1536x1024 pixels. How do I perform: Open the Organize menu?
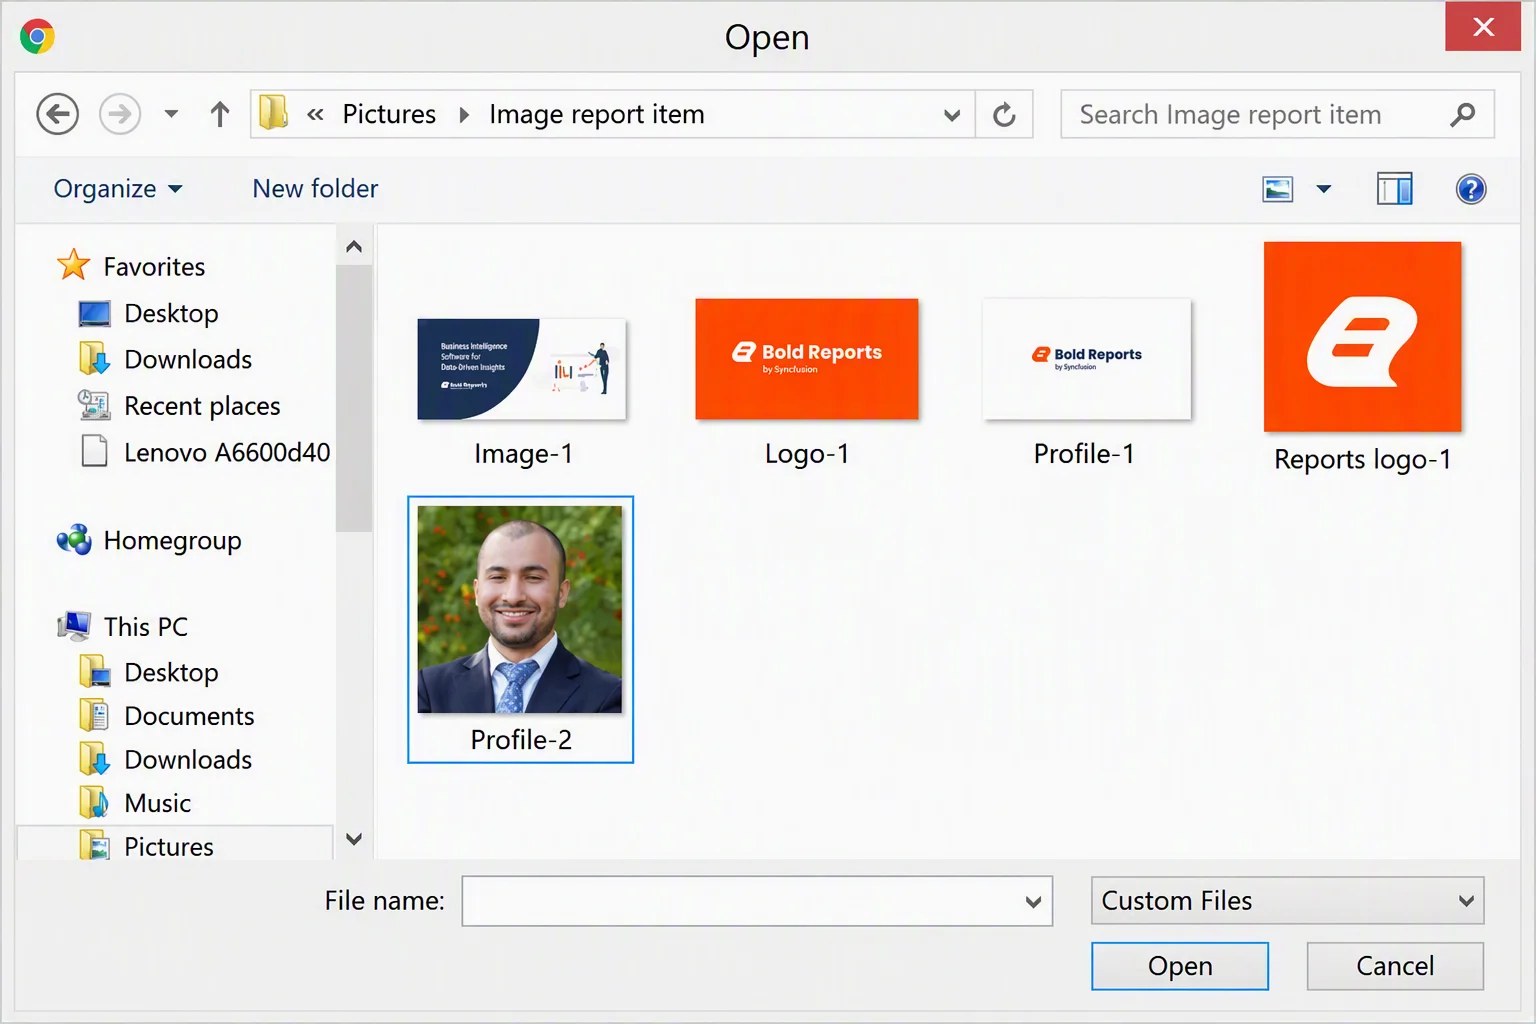[x=118, y=189]
